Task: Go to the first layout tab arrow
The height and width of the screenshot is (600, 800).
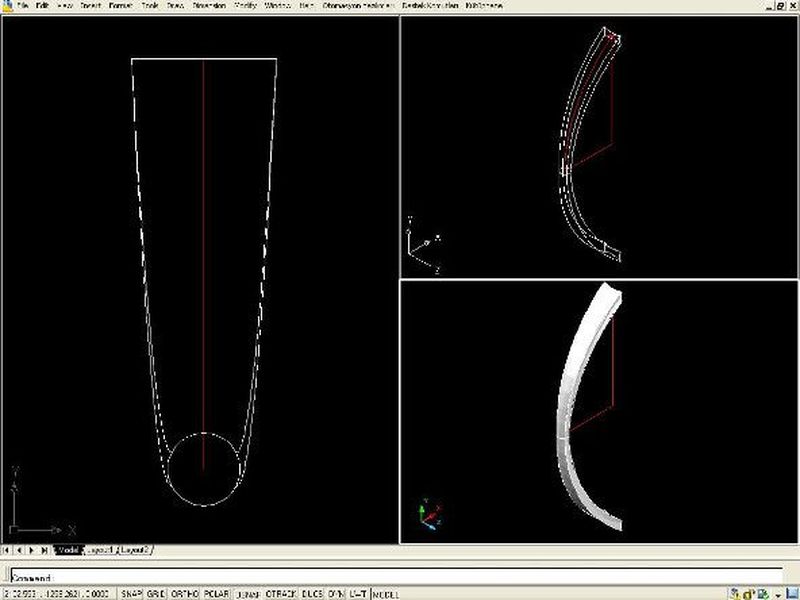Action: [7, 550]
